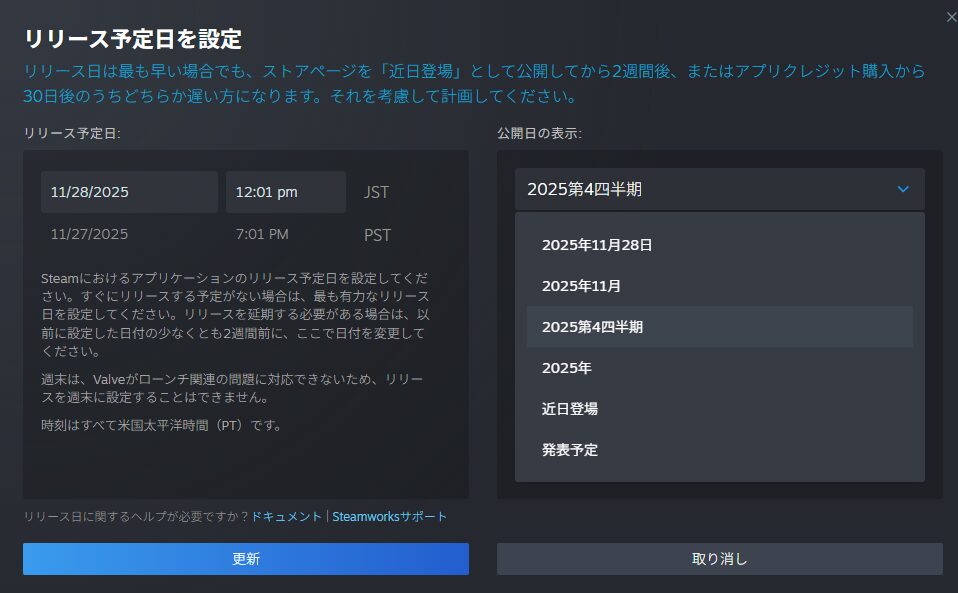Open the Steamworksサポート link
This screenshot has width=958, height=593.
click(x=389, y=517)
